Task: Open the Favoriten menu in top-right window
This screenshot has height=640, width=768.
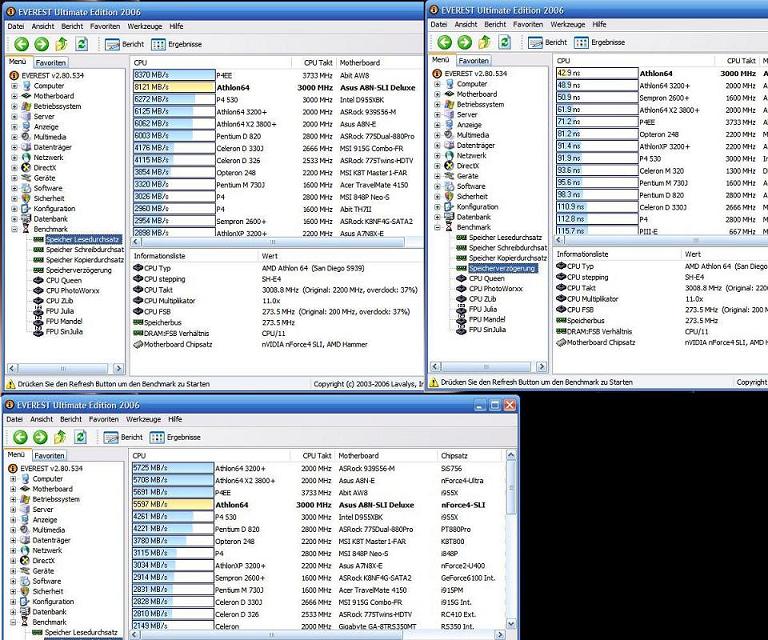Action: point(528,24)
